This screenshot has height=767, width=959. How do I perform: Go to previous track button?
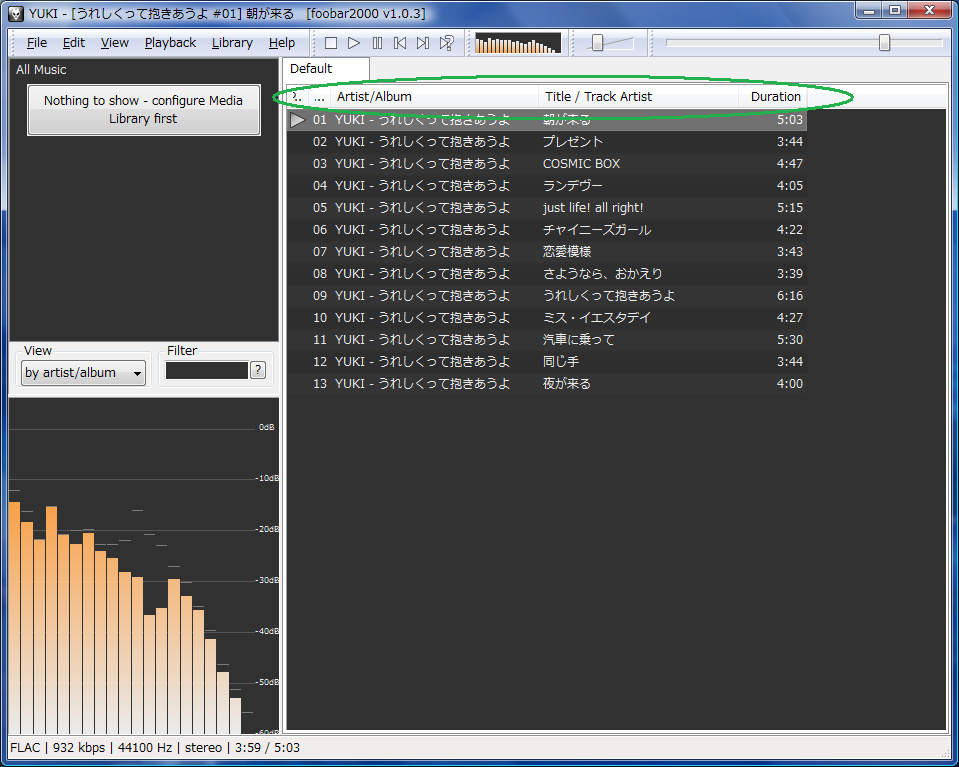click(400, 43)
